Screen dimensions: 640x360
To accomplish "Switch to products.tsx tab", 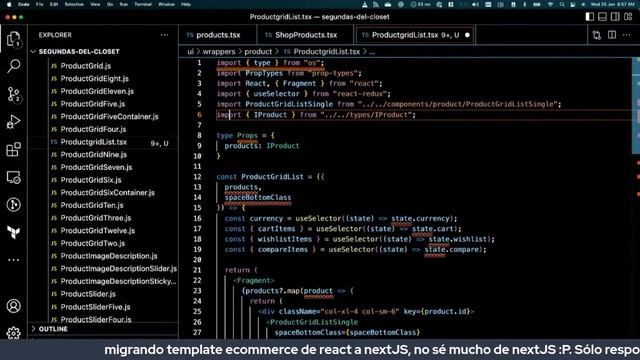I will click(218, 35).
